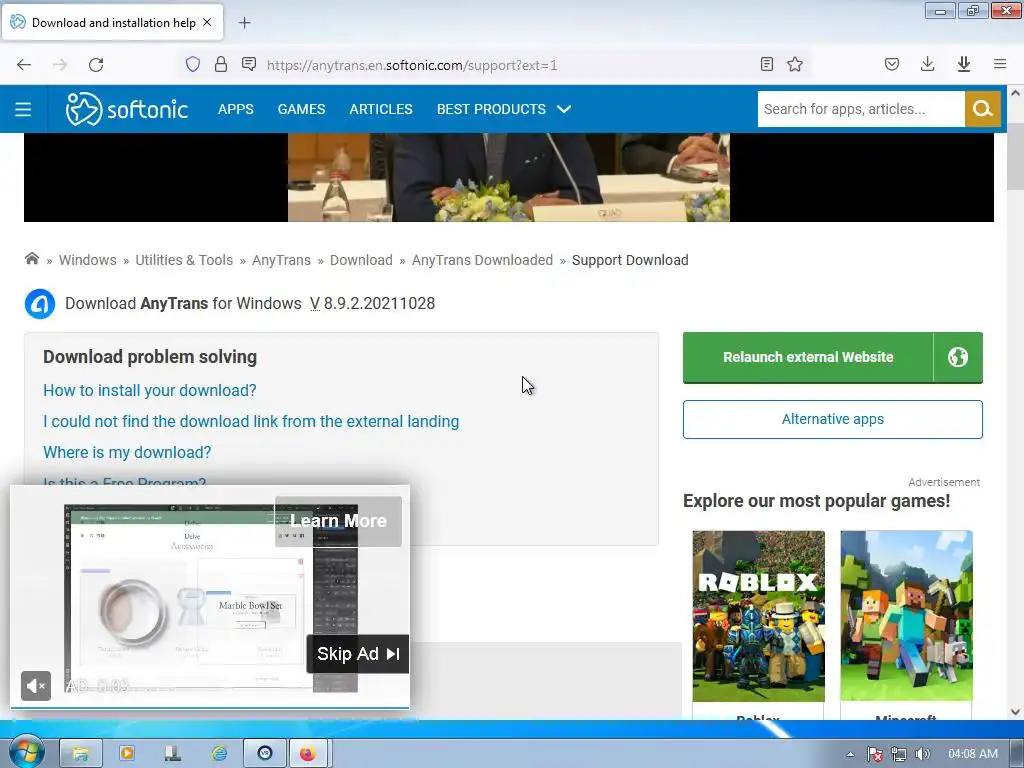This screenshot has height=768, width=1024.
Task: Open Windows Explorer from taskbar
Action: [x=80, y=754]
